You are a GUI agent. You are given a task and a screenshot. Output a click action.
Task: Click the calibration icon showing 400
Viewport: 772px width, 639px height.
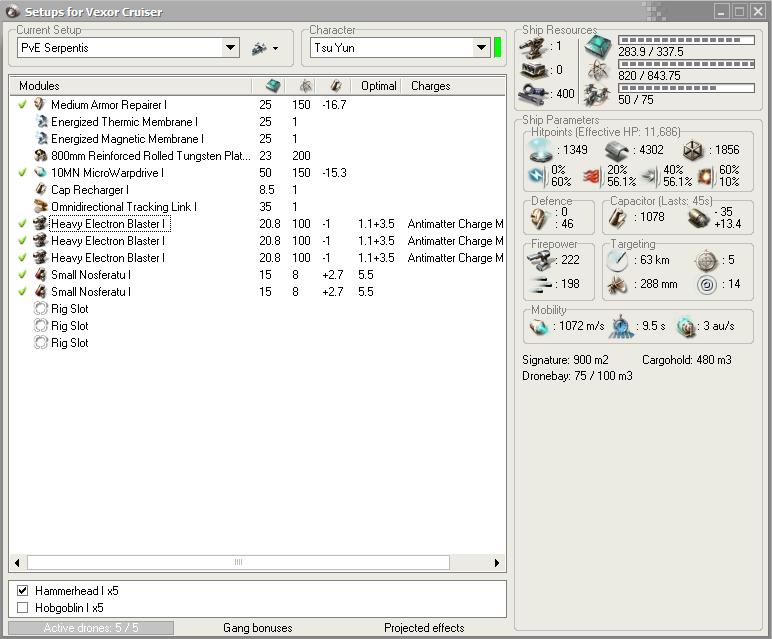pyautogui.click(x=534, y=94)
